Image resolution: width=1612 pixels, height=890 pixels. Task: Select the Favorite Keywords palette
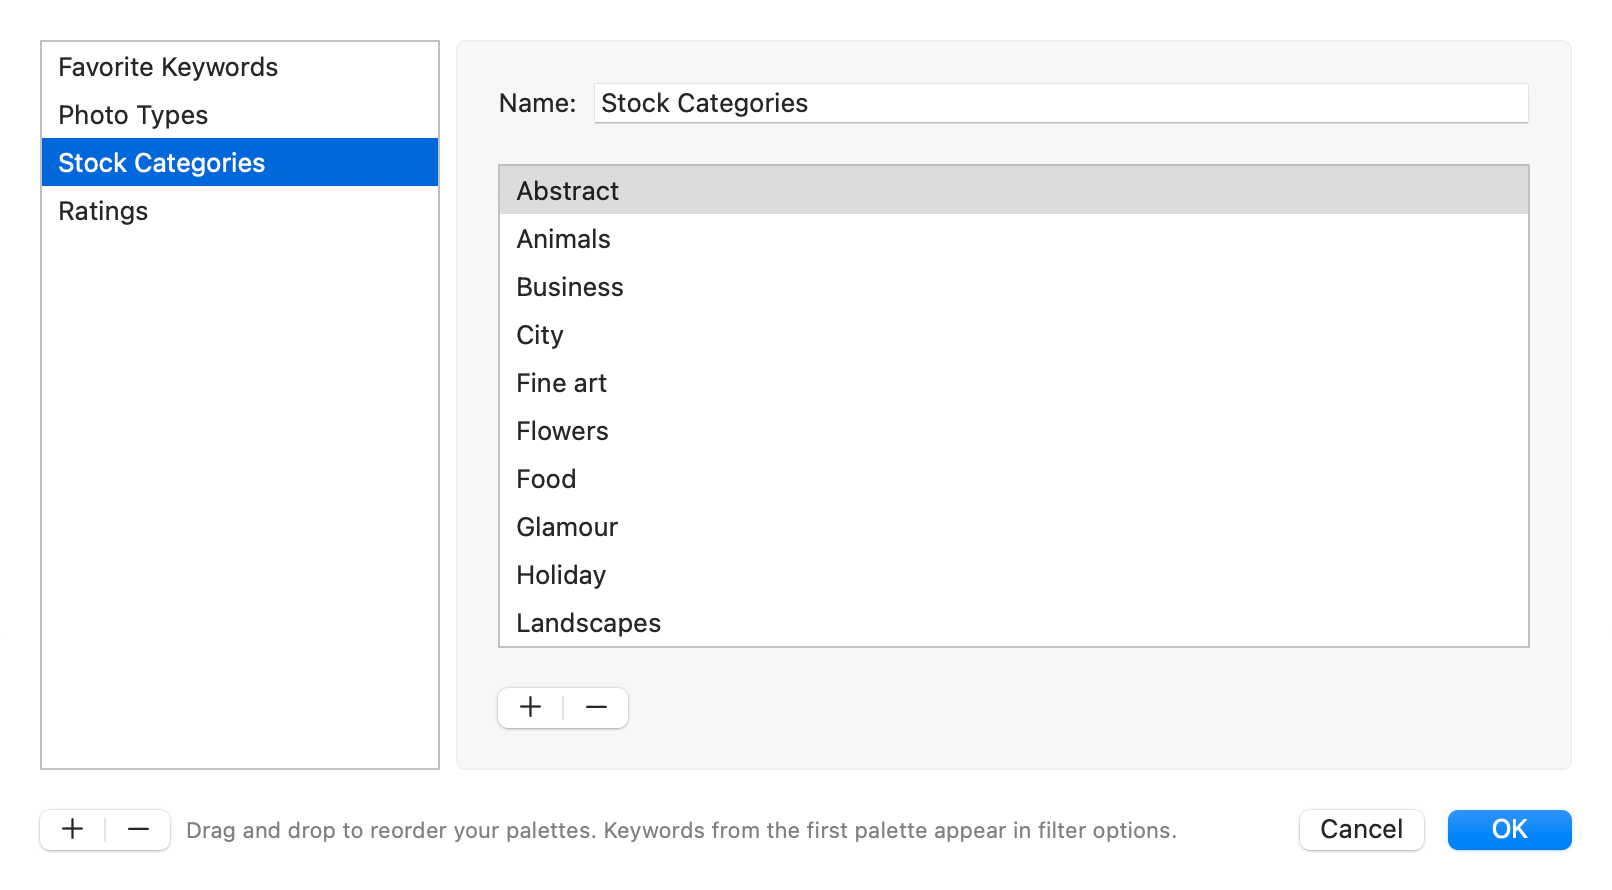point(240,67)
